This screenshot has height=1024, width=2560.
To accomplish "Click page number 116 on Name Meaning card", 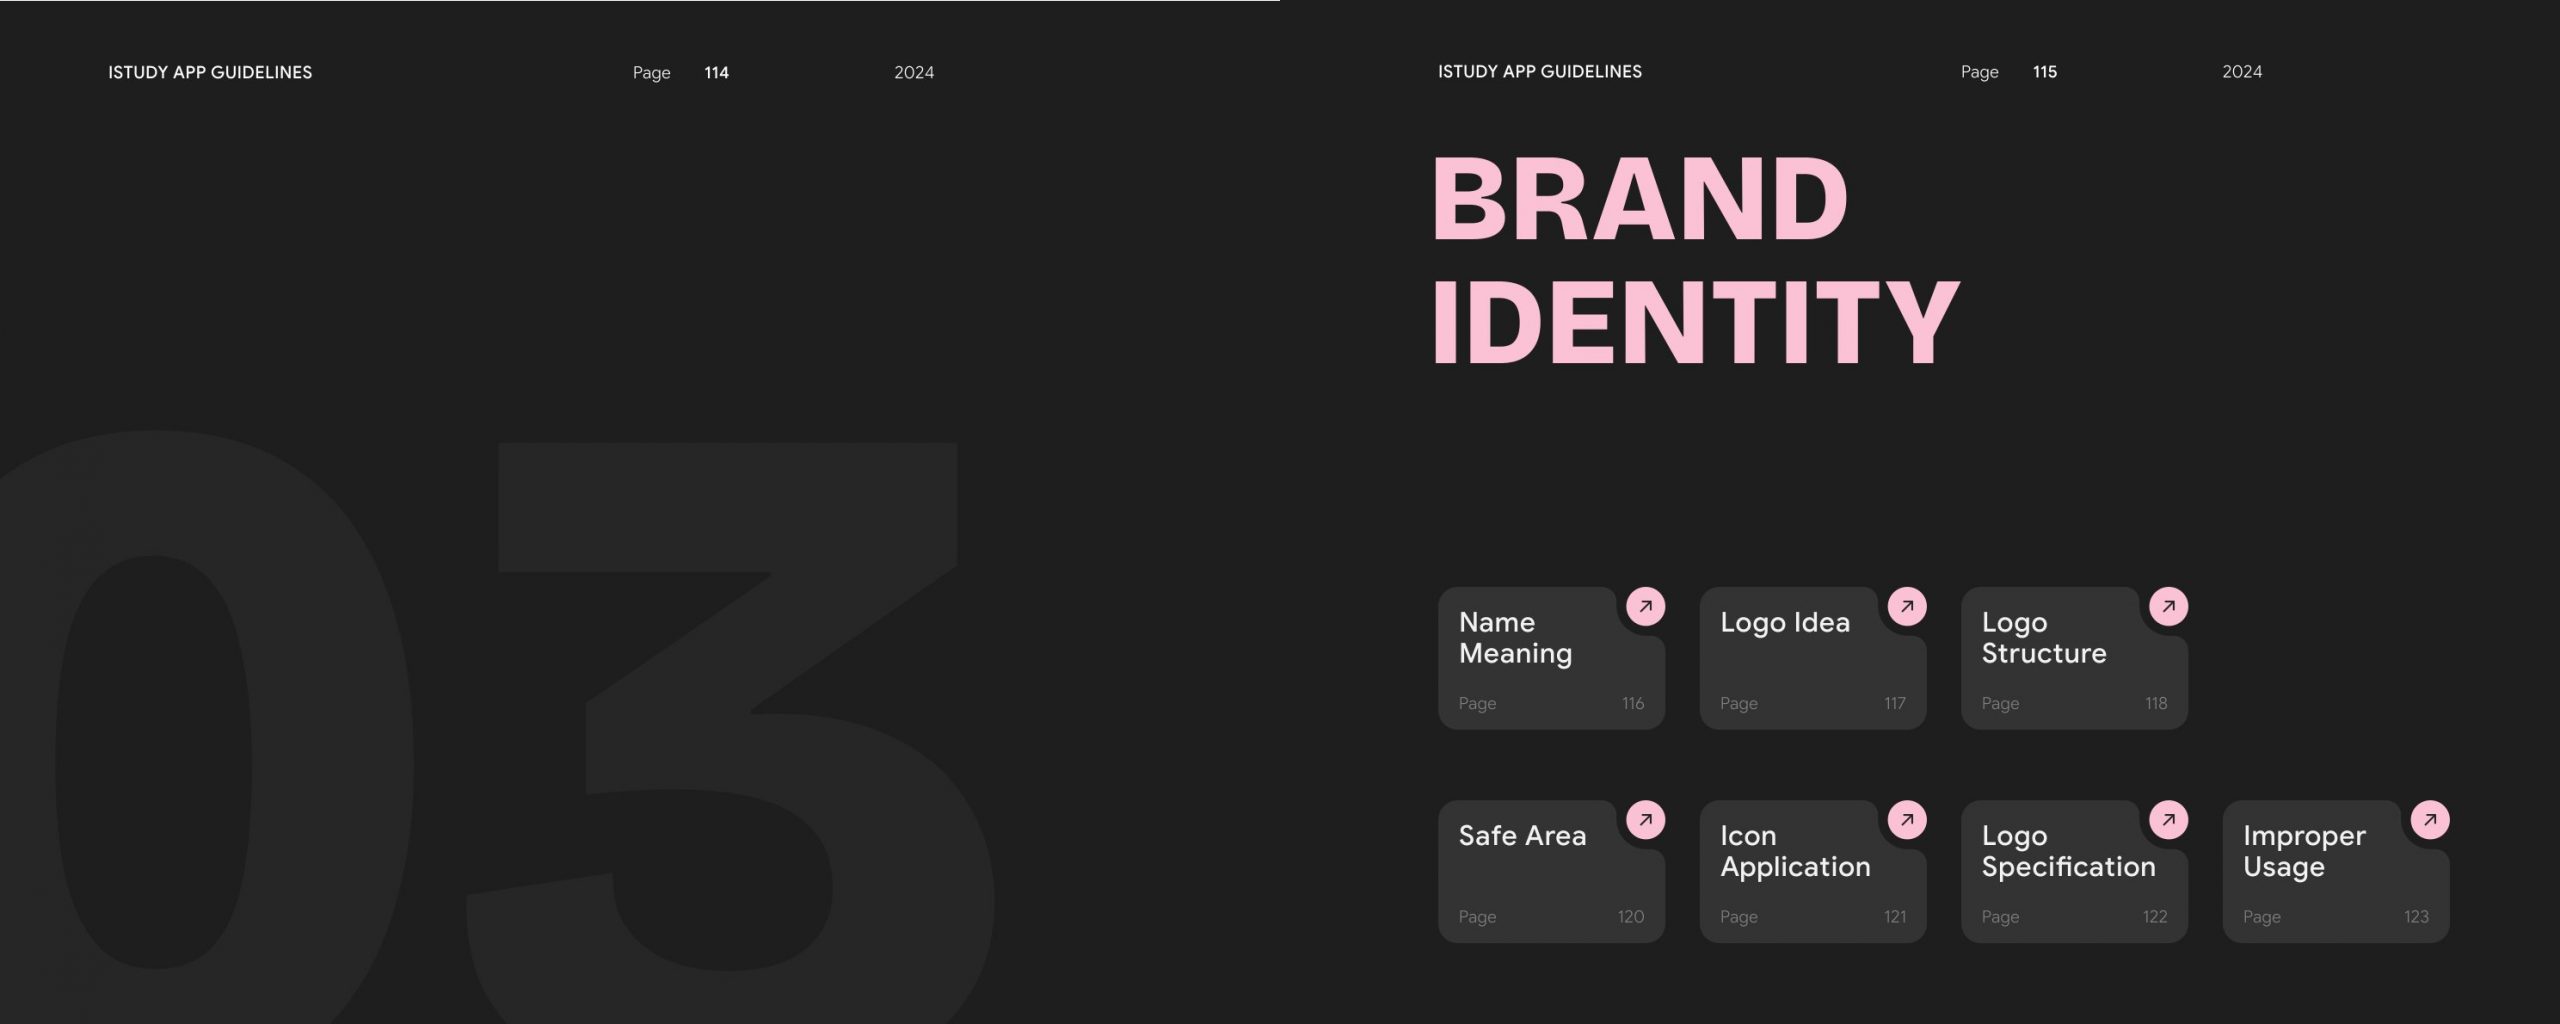I will (1633, 703).
